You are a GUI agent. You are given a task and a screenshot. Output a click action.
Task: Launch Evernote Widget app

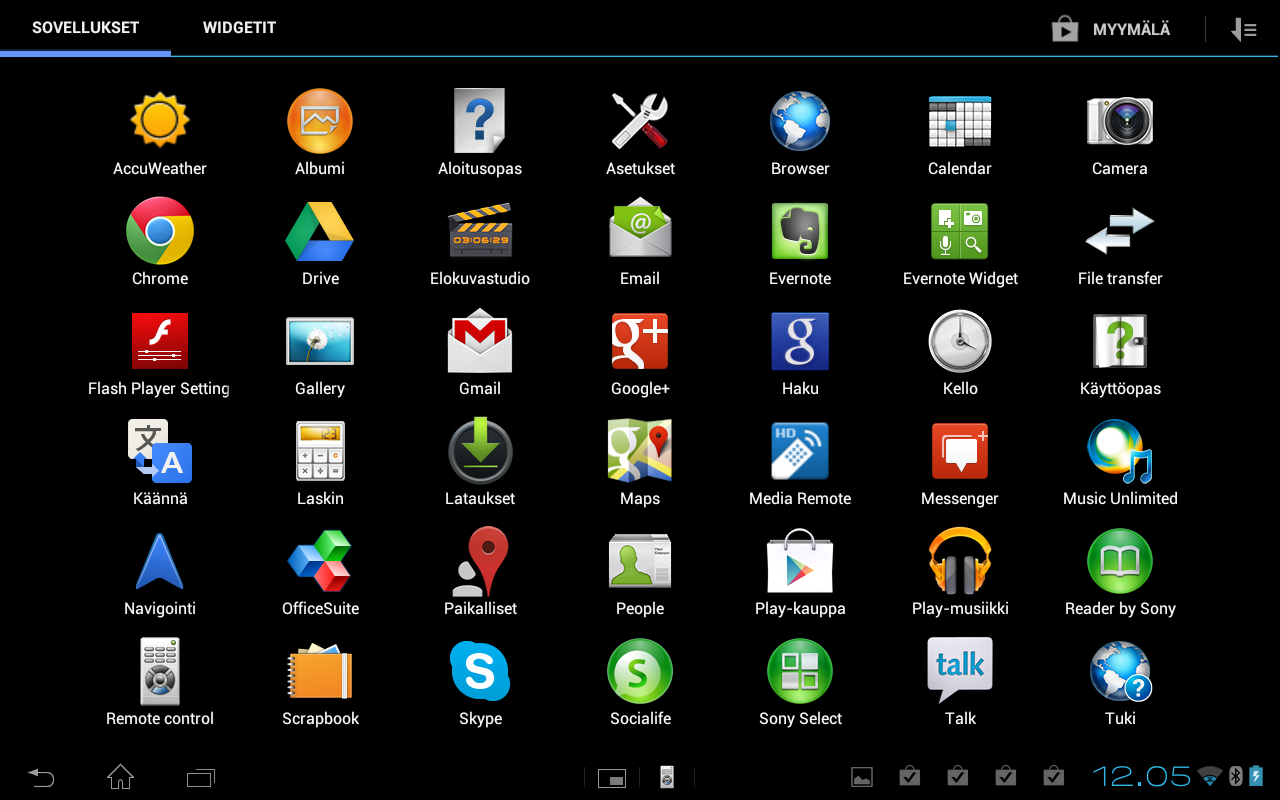(x=960, y=231)
